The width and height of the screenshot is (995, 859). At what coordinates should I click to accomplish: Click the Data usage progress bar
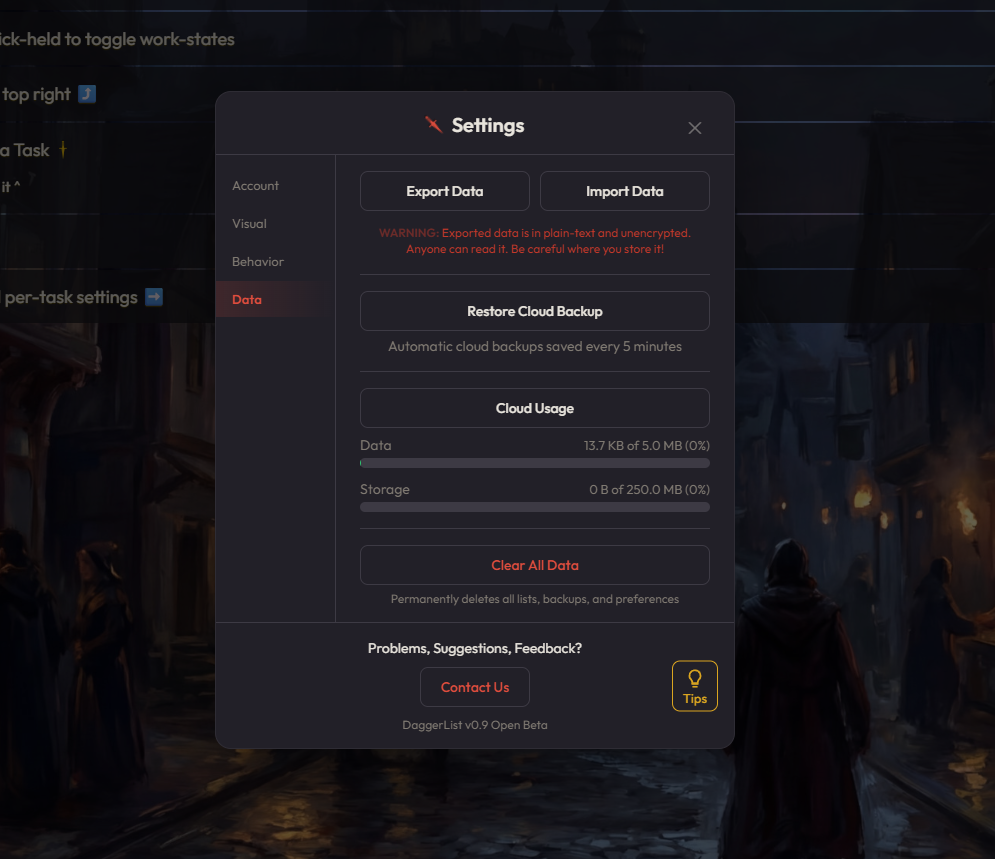[x=535, y=463]
